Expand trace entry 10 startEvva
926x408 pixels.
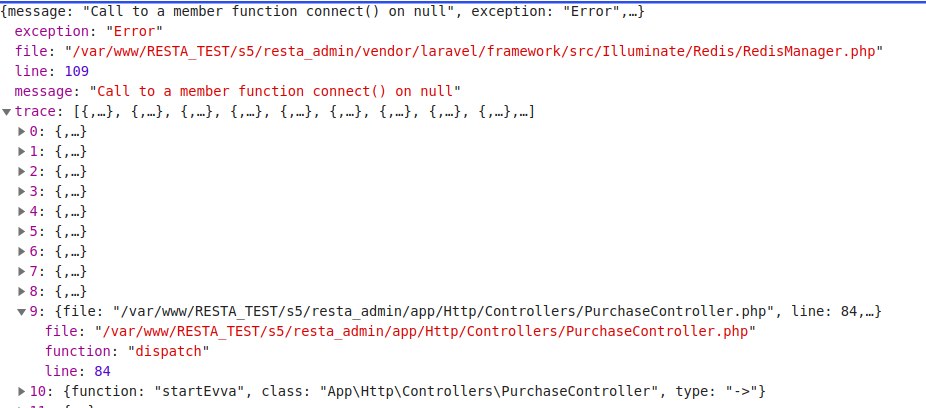[23, 390]
